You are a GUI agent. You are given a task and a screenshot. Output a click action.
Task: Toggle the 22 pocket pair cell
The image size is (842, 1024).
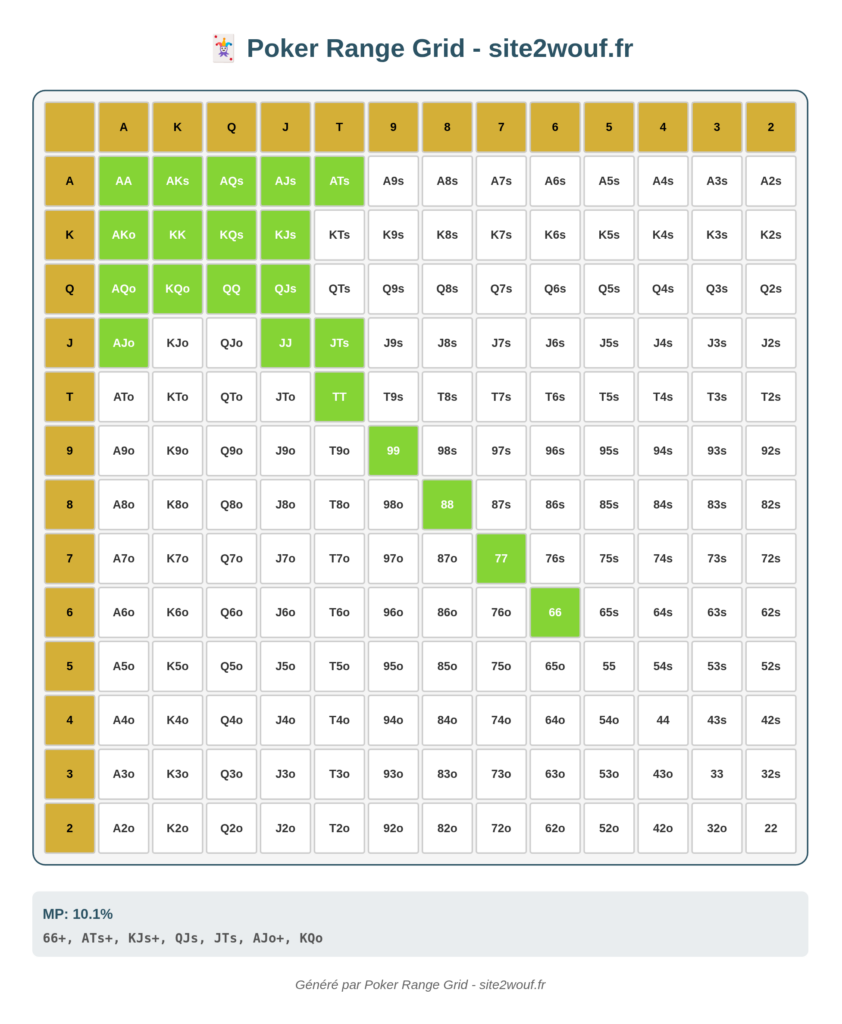771,828
